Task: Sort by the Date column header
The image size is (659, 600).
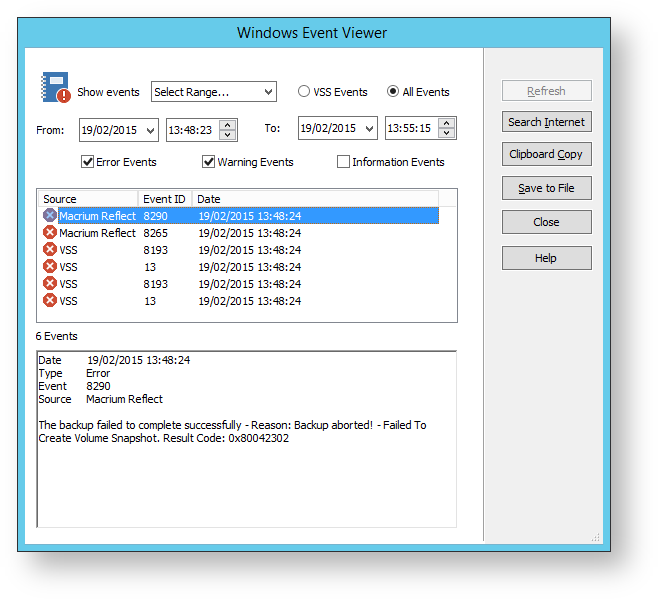Action: (x=315, y=199)
